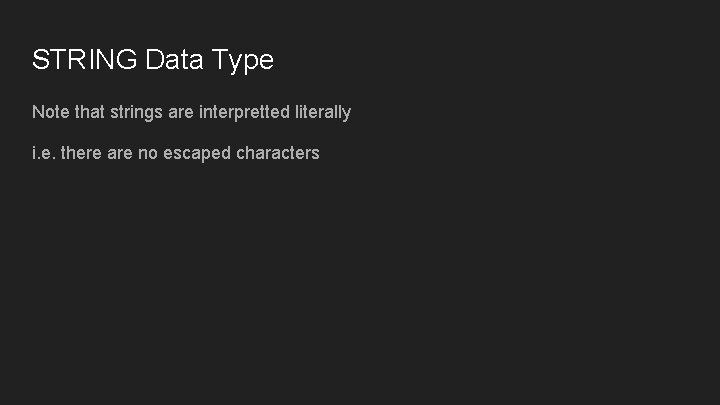The width and height of the screenshot is (720, 405).
Task: Click the "i.e." abbreviation
Action: pyautogui.click(x=43, y=153)
